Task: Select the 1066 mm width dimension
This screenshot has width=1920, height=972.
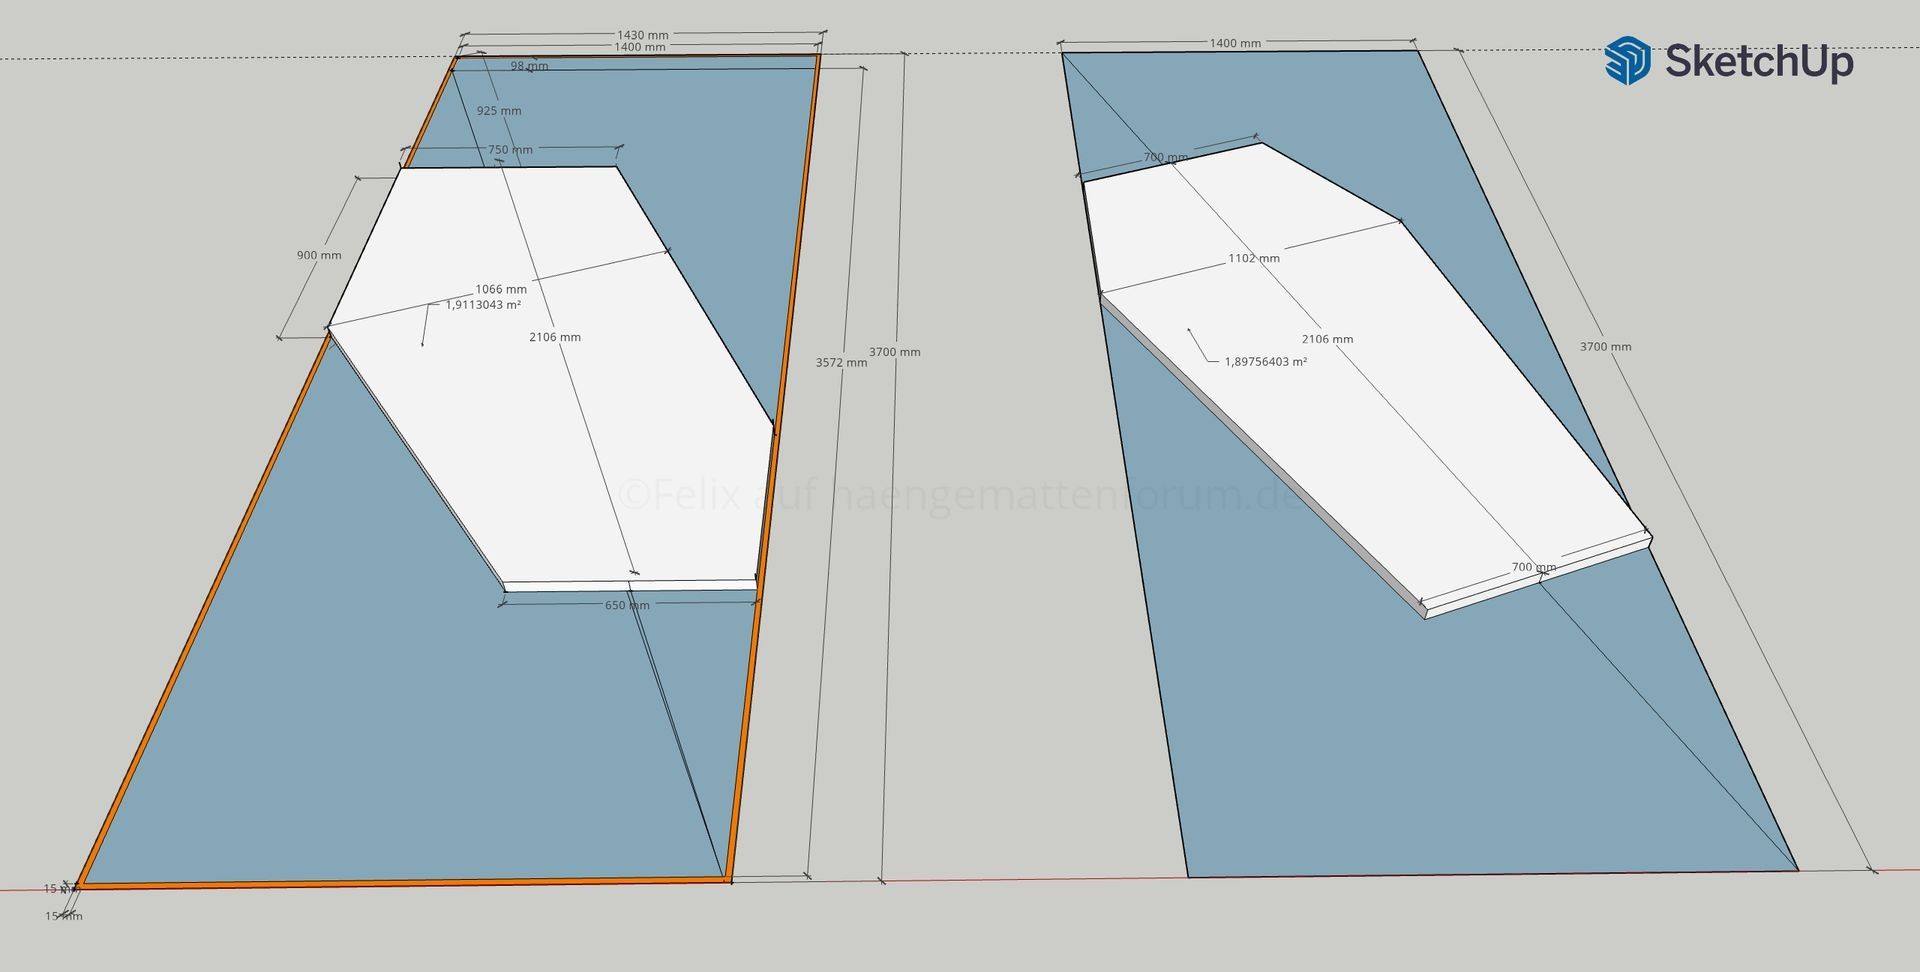Action: (x=500, y=289)
